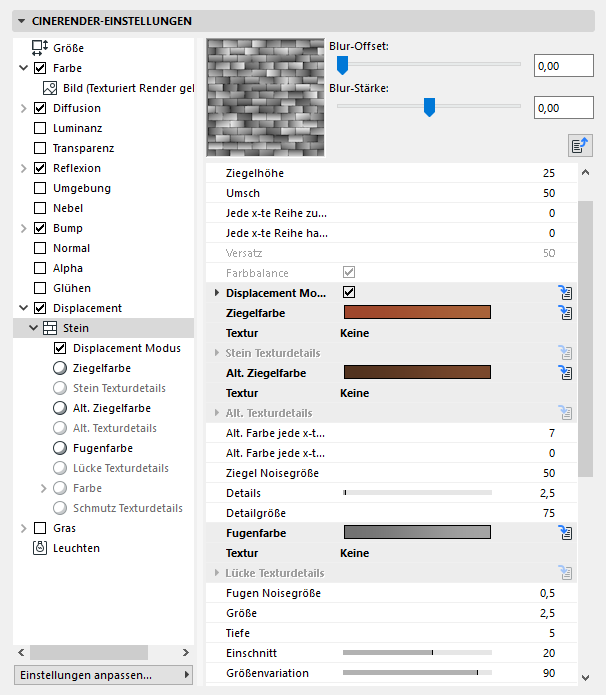The height and width of the screenshot is (695, 606).
Task: Select the Bild texture image icon
Action: [x=50, y=88]
